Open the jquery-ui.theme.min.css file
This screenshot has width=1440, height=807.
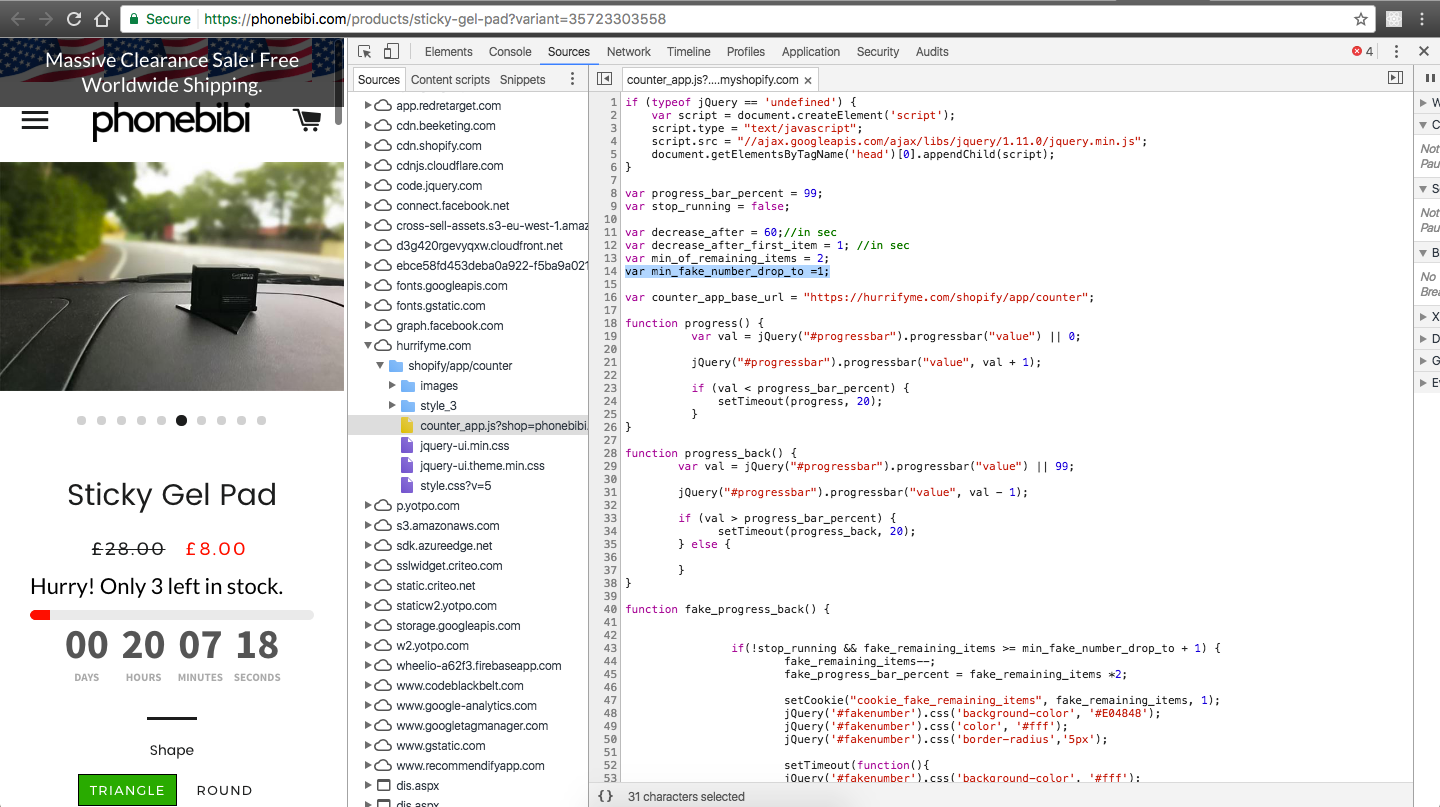tap(480, 466)
